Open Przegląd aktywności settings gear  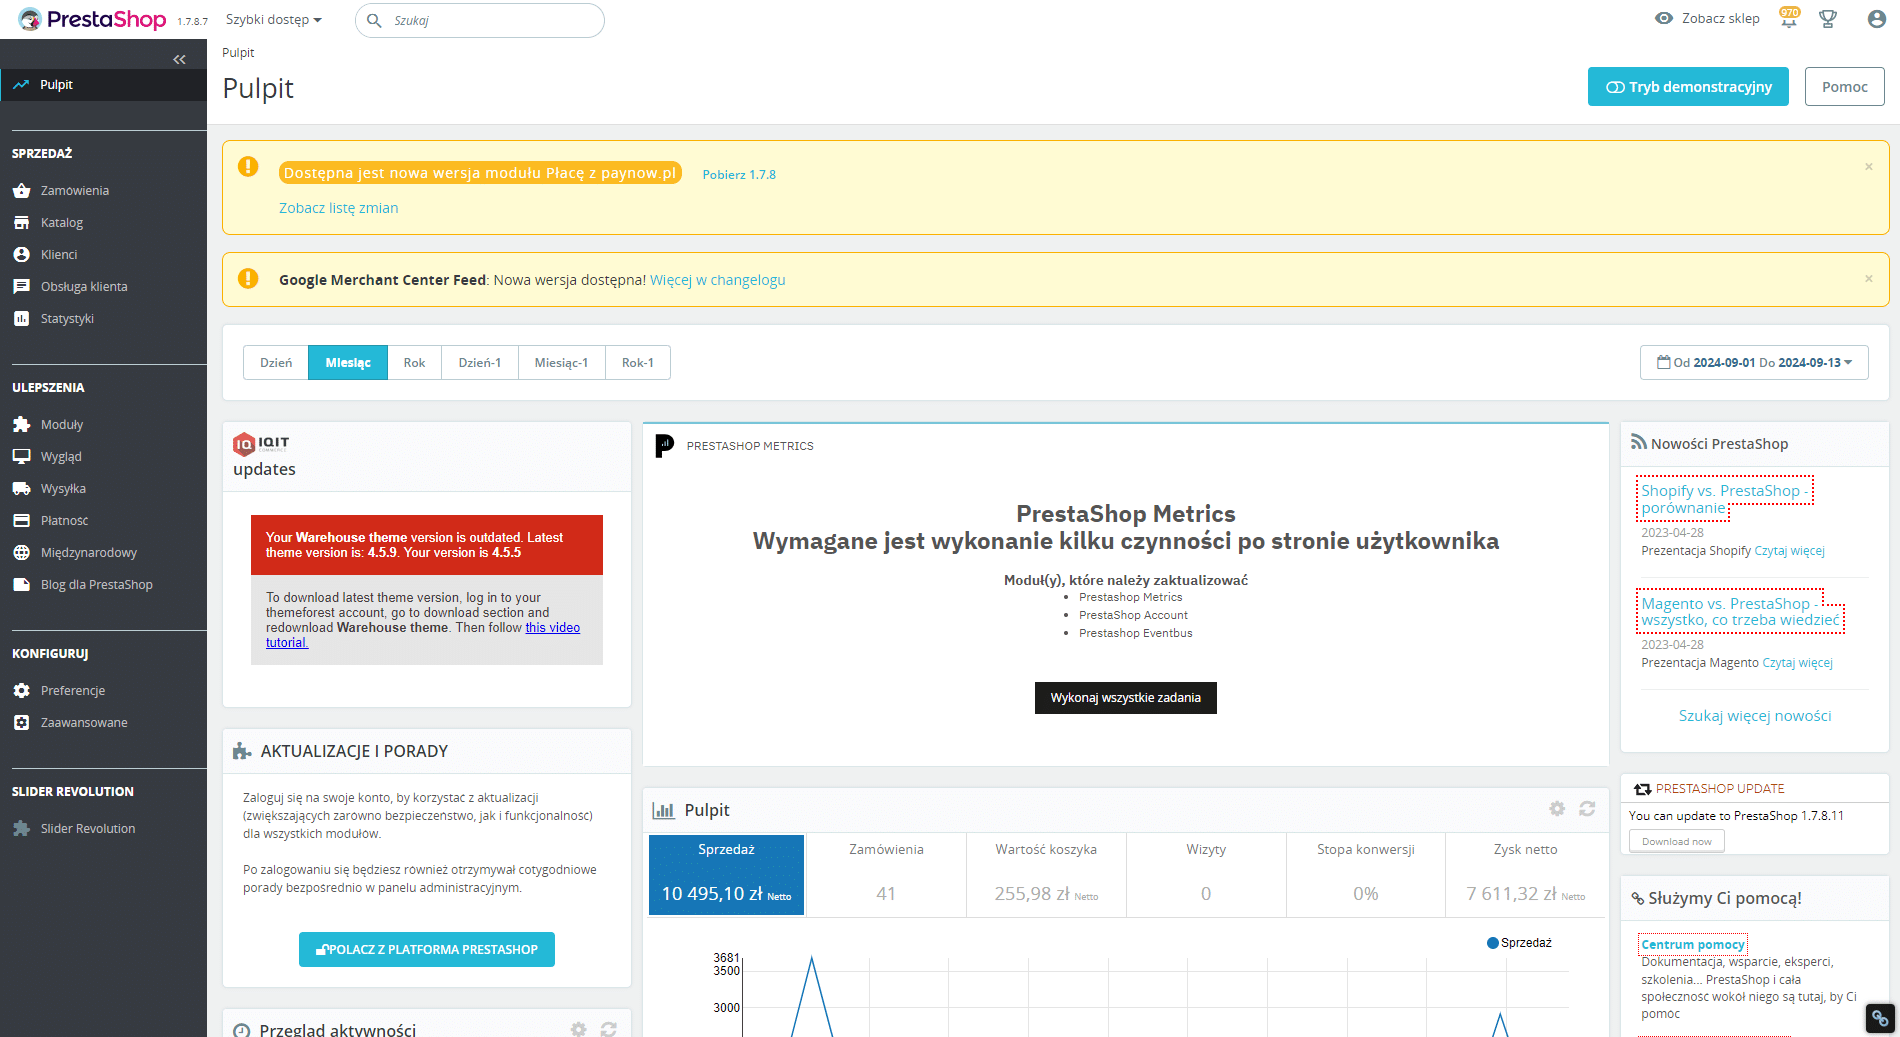[x=578, y=1029]
